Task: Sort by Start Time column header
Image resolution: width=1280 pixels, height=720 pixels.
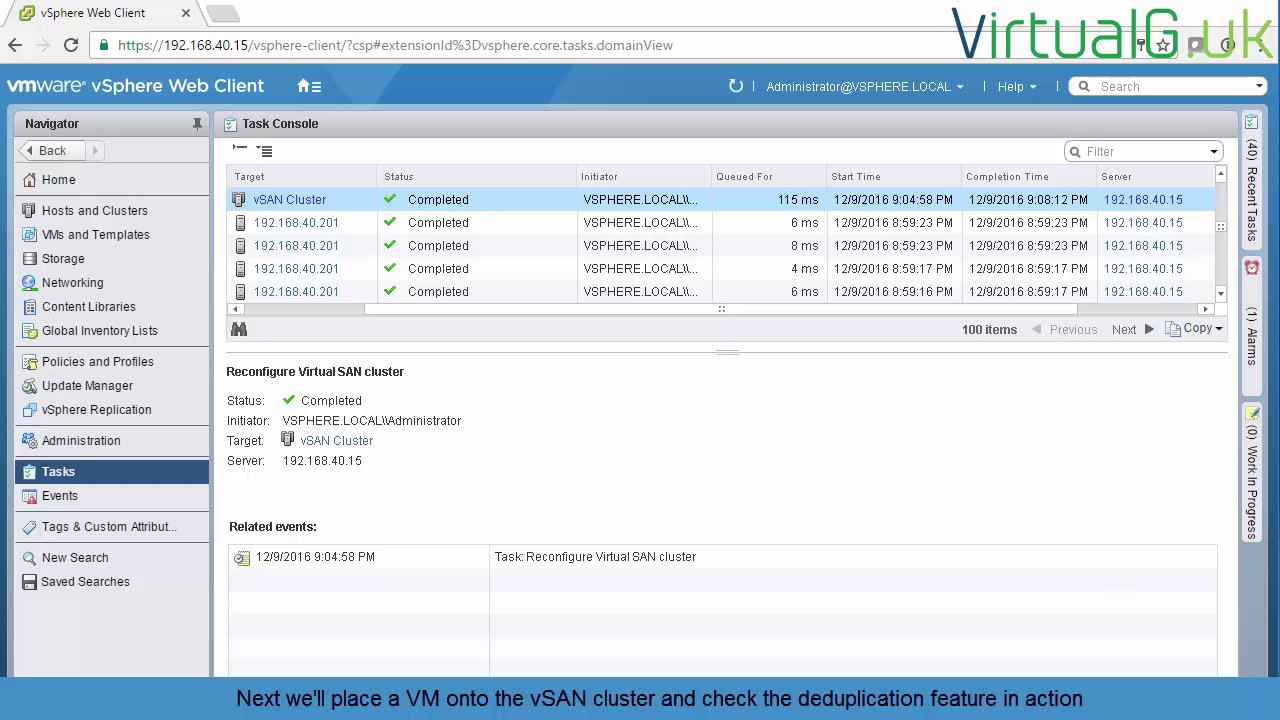Action: 893,177
